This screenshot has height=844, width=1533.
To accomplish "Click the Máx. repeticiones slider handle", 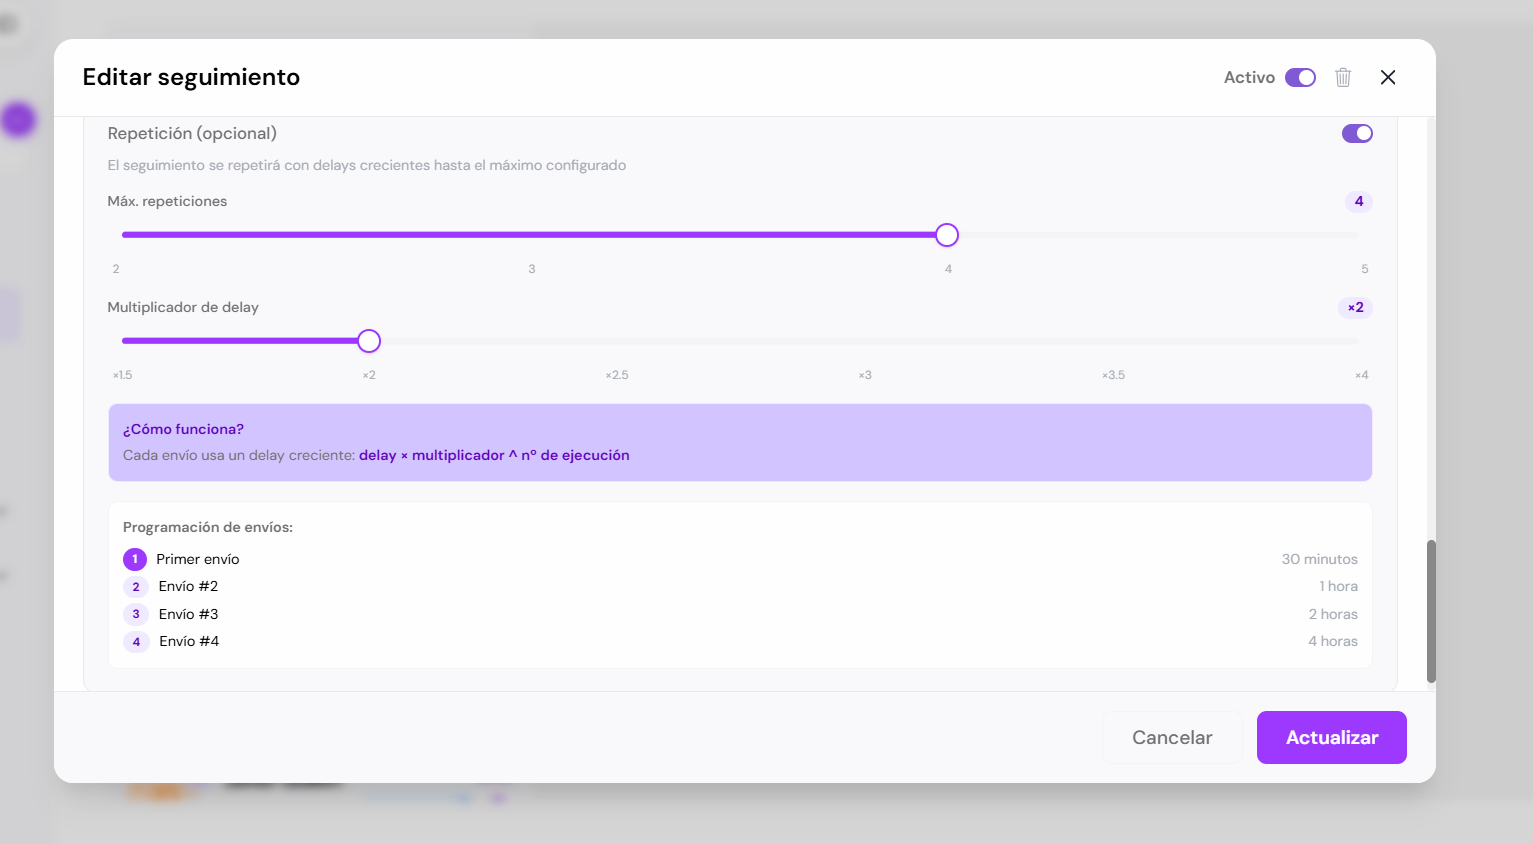I will 947,235.
